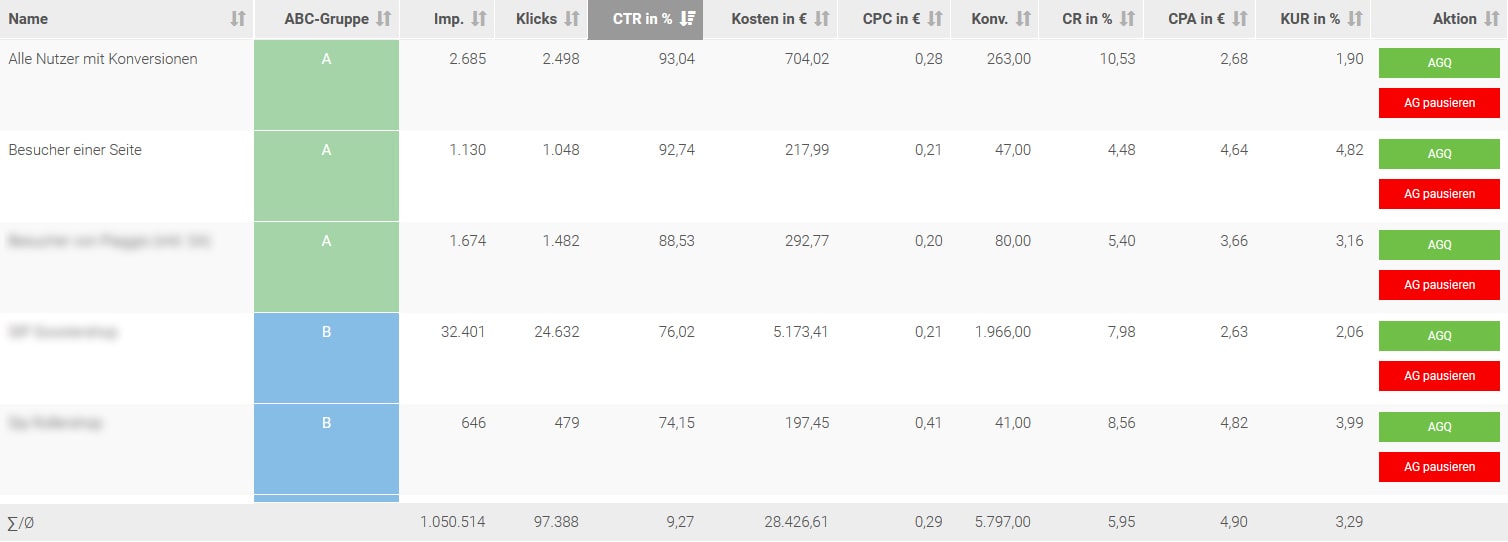This screenshot has width=1508, height=542.
Task: Sort conversions via Konv. arrows icon
Action: click(x=1023, y=19)
